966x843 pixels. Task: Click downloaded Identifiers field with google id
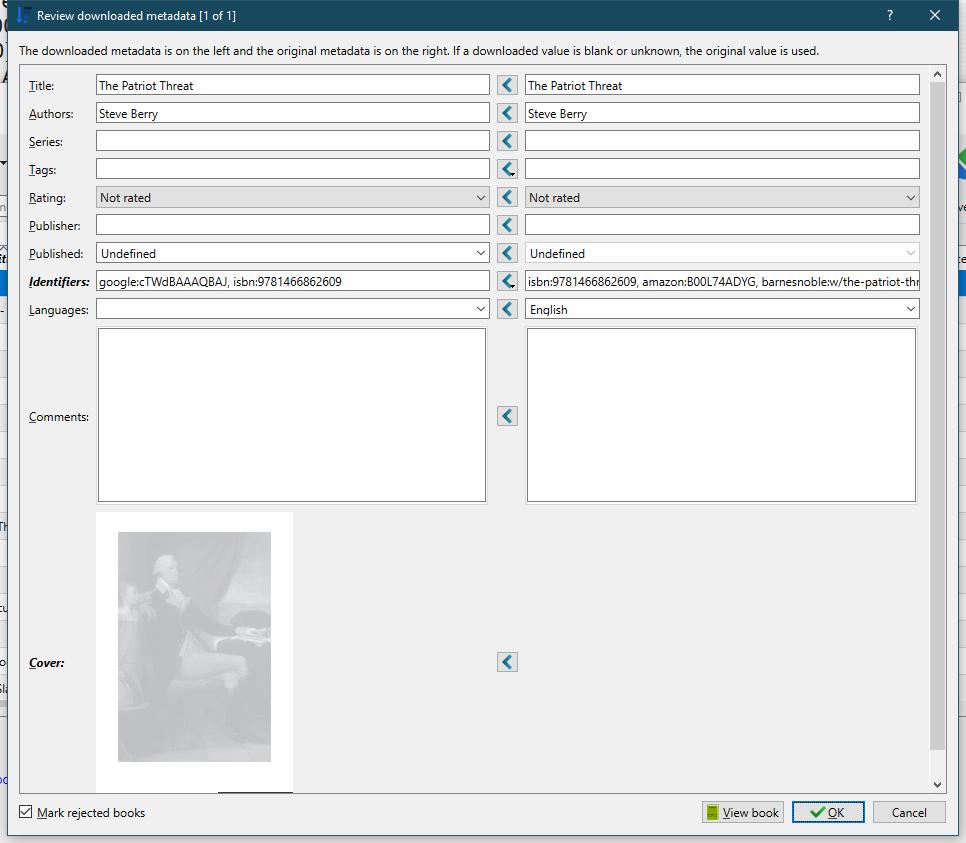point(293,282)
